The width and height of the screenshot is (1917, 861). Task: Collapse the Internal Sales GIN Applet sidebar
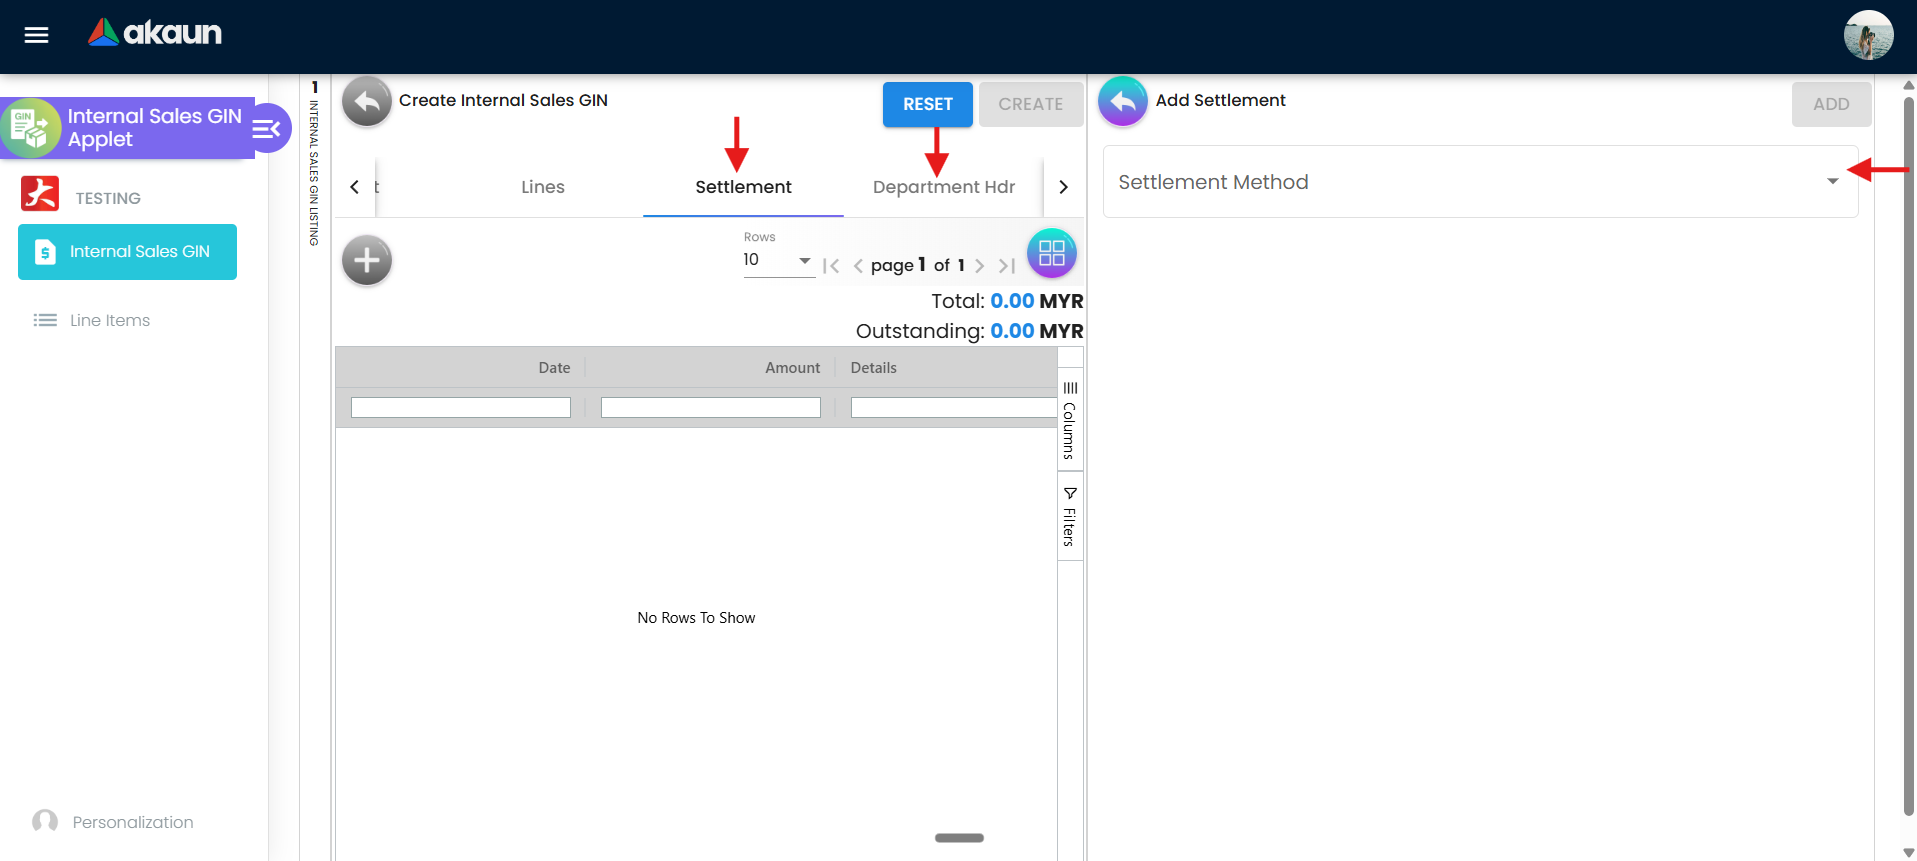[x=268, y=129]
